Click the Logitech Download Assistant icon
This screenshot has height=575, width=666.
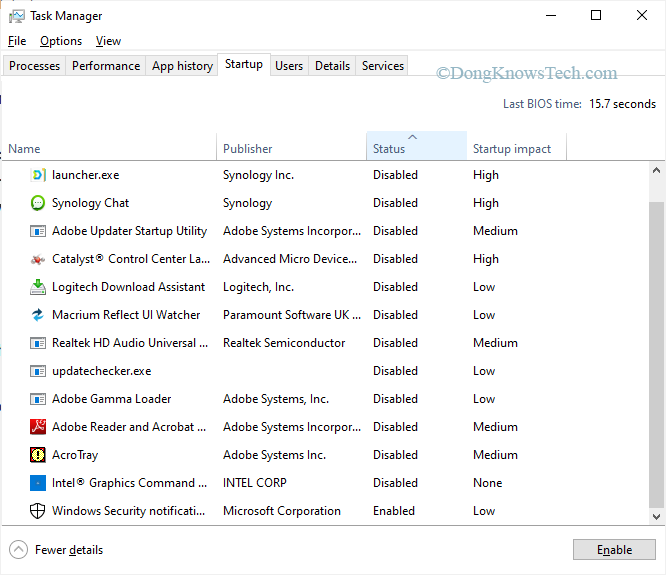pos(38,287)
